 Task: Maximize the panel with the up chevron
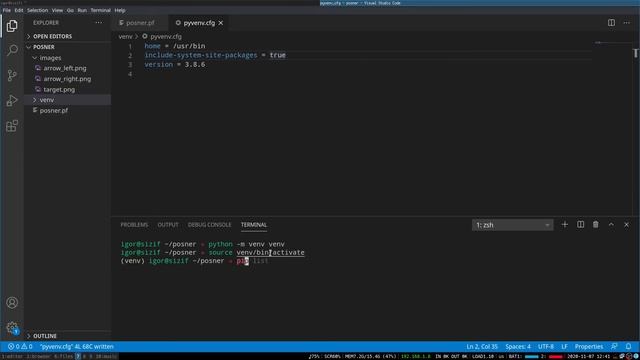(611, 224)
